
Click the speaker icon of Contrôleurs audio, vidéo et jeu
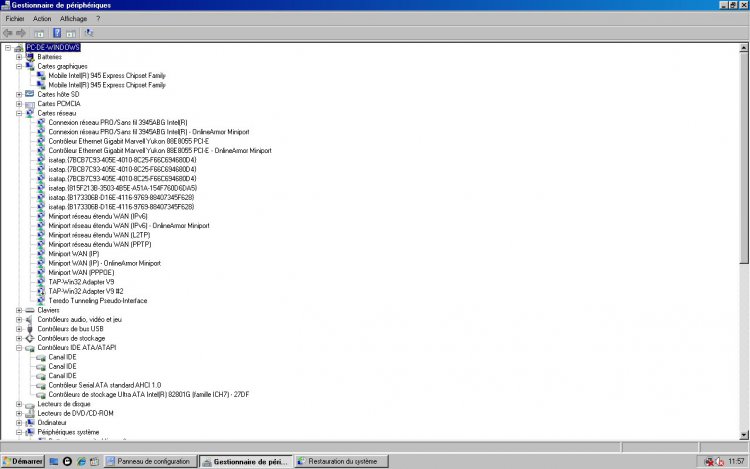pyautogui.click(x=30, y=319)
